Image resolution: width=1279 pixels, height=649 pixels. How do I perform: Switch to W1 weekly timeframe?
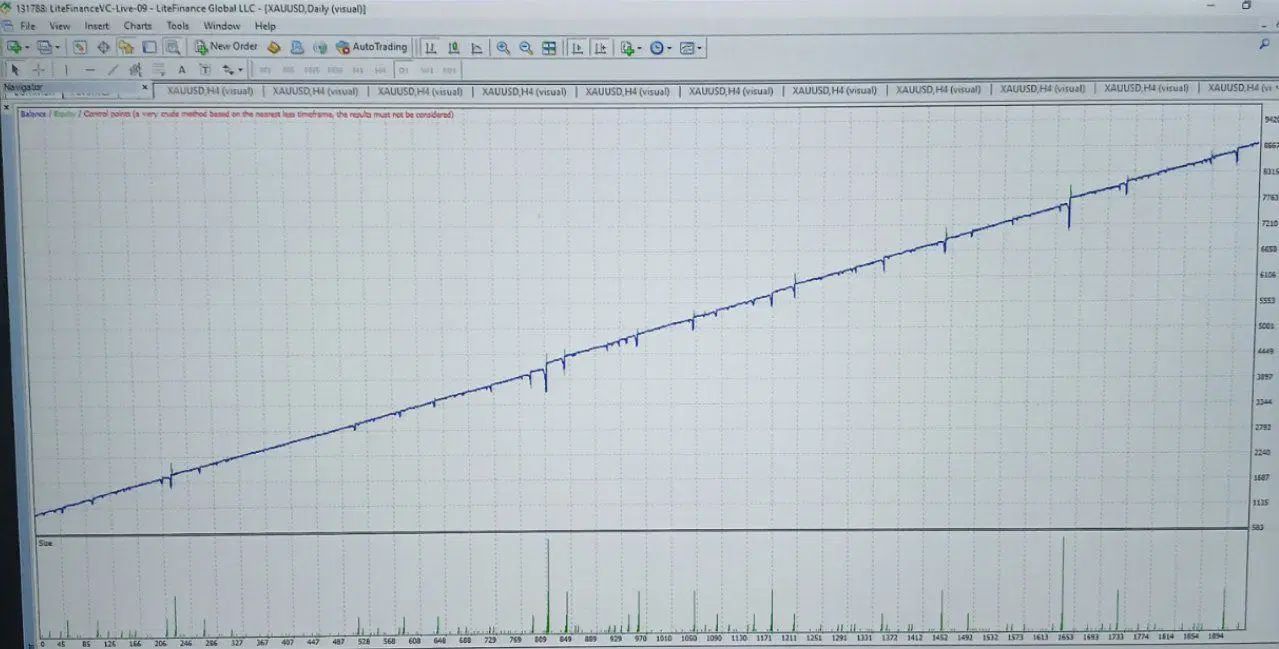coord(427,70)
